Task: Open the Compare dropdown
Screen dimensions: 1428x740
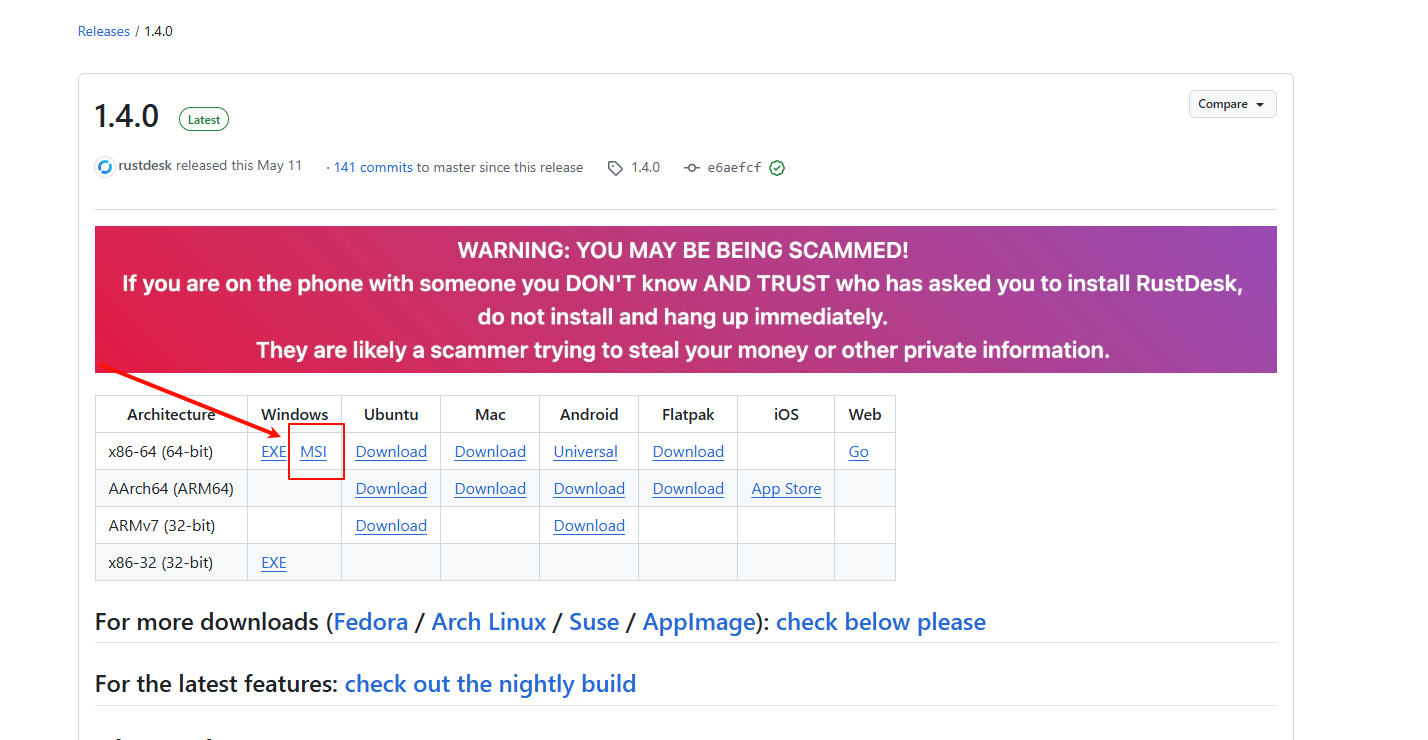Action: pyautogui.click(x=1232, y=104)
